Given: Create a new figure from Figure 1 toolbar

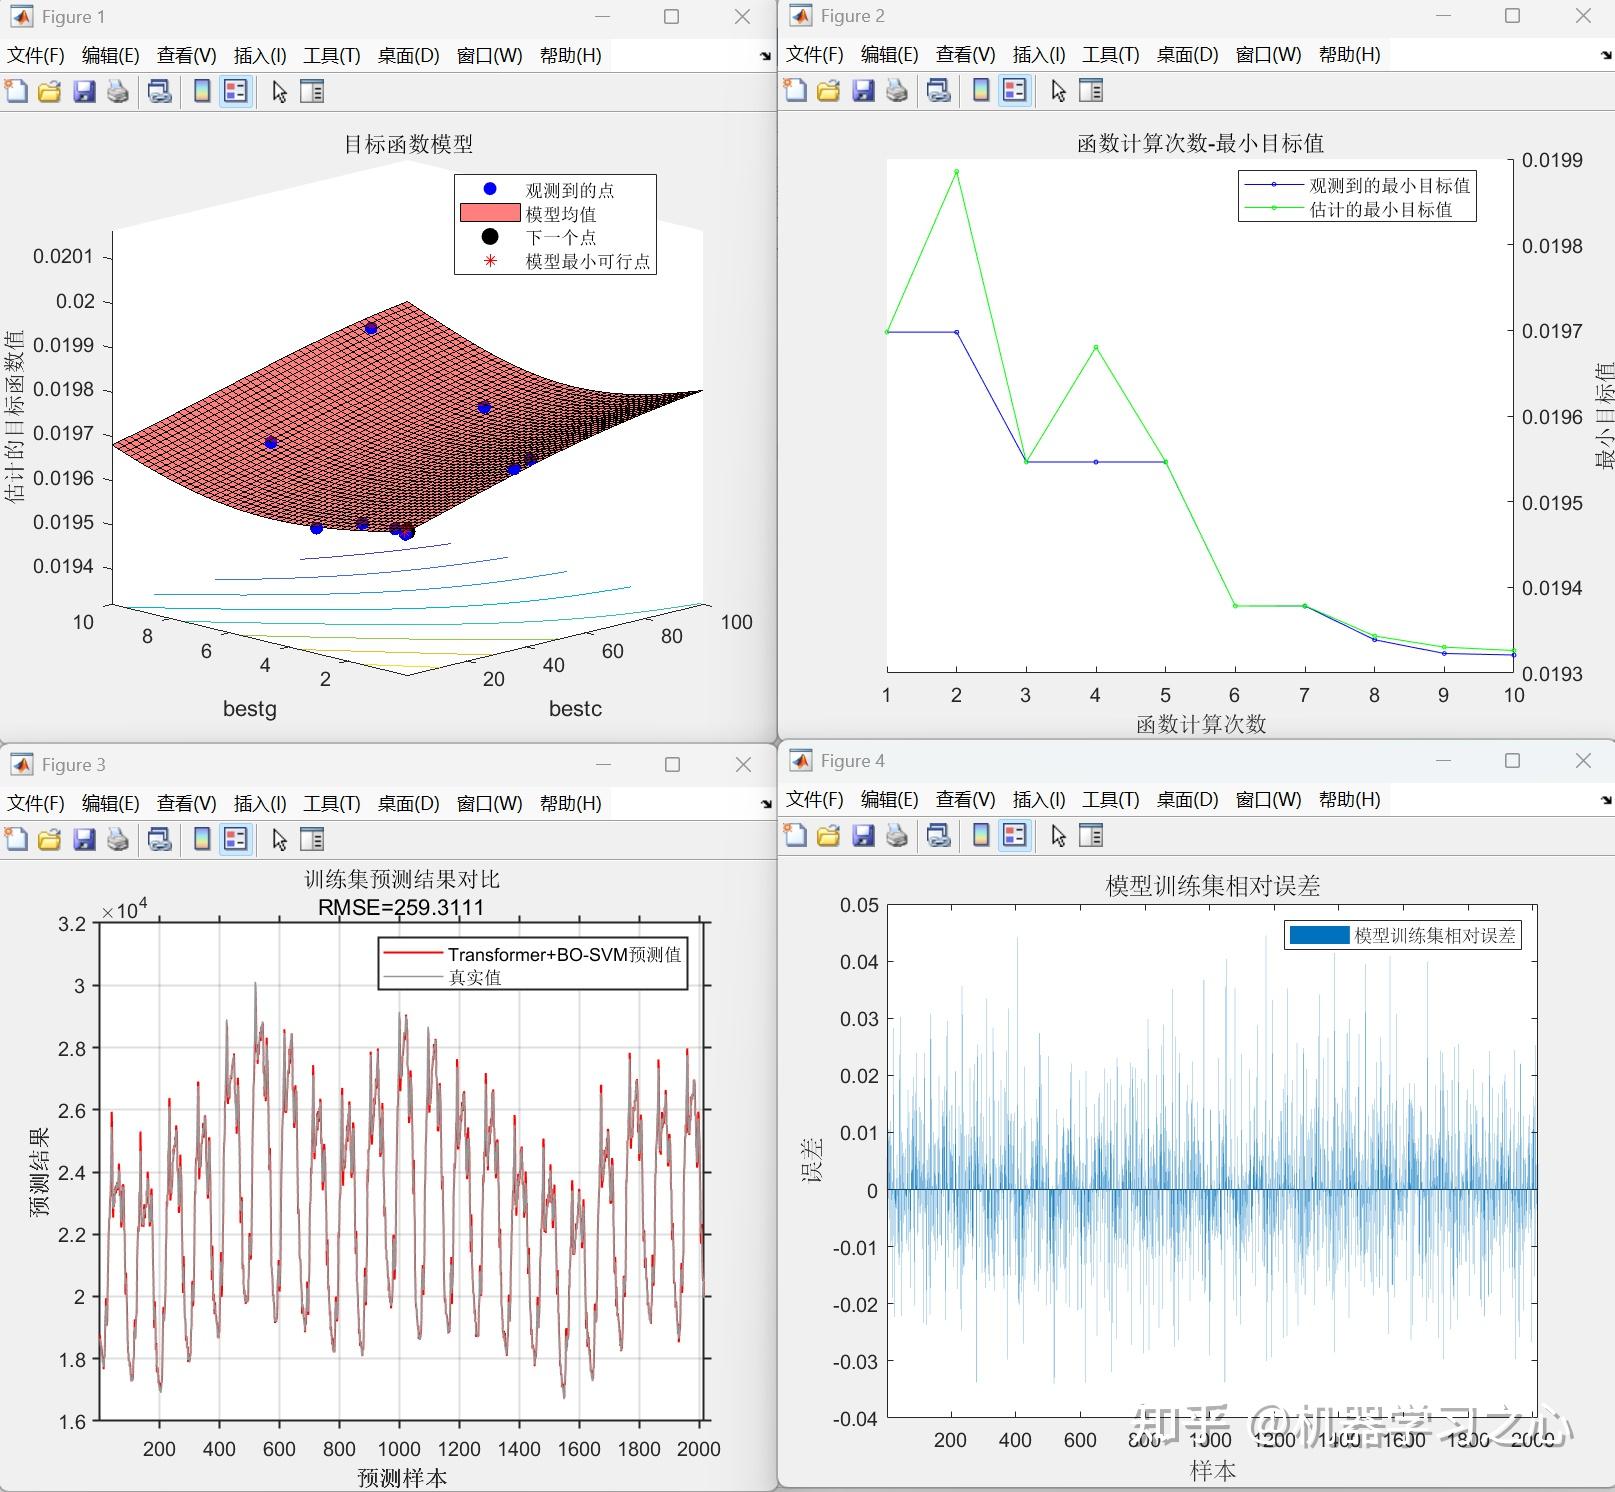Looking at the screenshot, I should 16,91.
